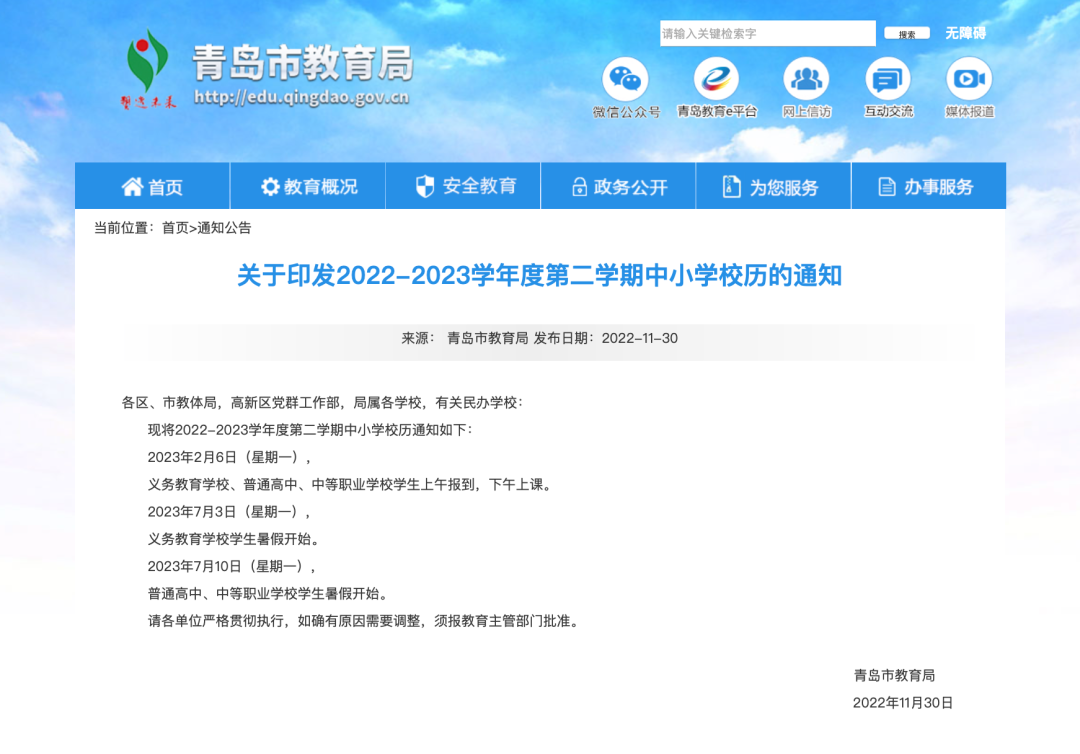Click the salutation line starting 各区、市教体局
Screen dimensions: 1080x754
point(322,403)
